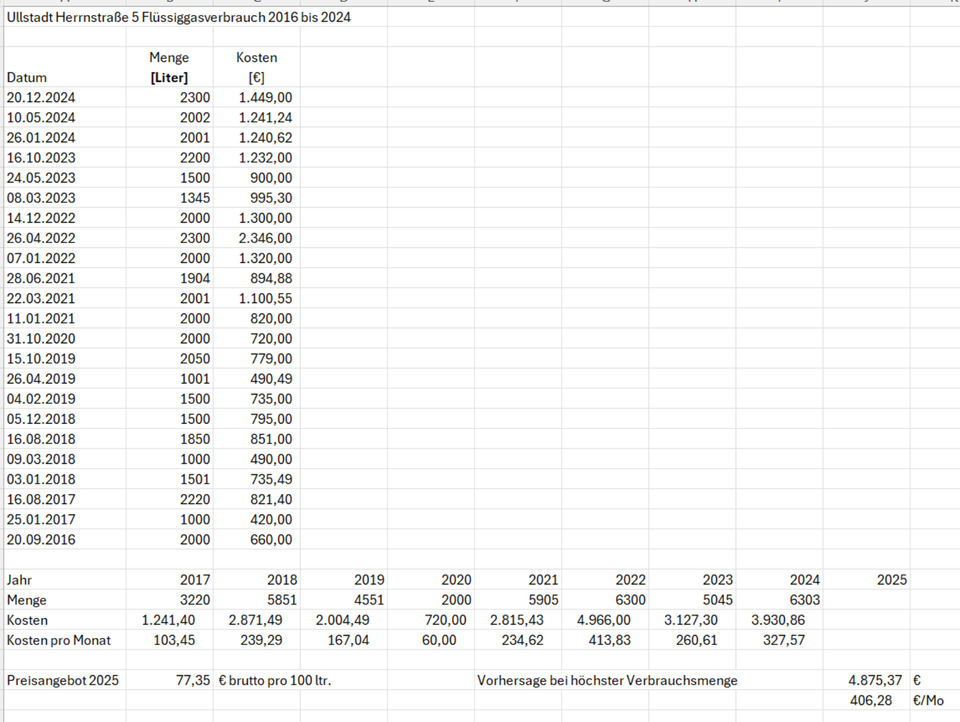
Task: Click the year 2025 cell
Action: tap(890, 580)
